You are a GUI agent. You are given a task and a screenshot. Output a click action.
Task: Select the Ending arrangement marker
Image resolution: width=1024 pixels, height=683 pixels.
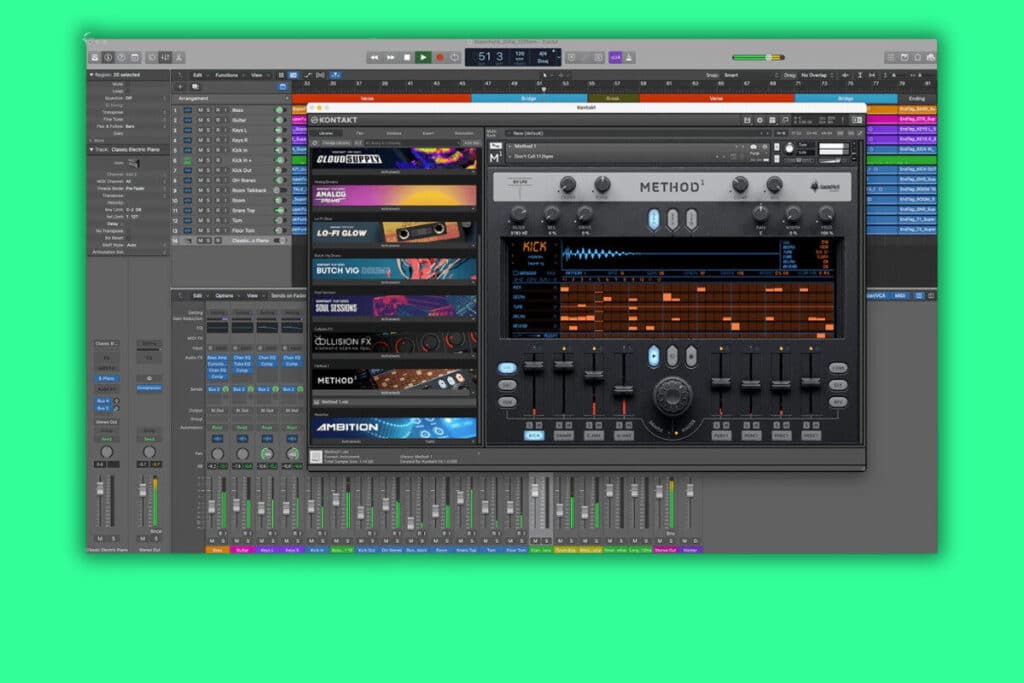917,99
